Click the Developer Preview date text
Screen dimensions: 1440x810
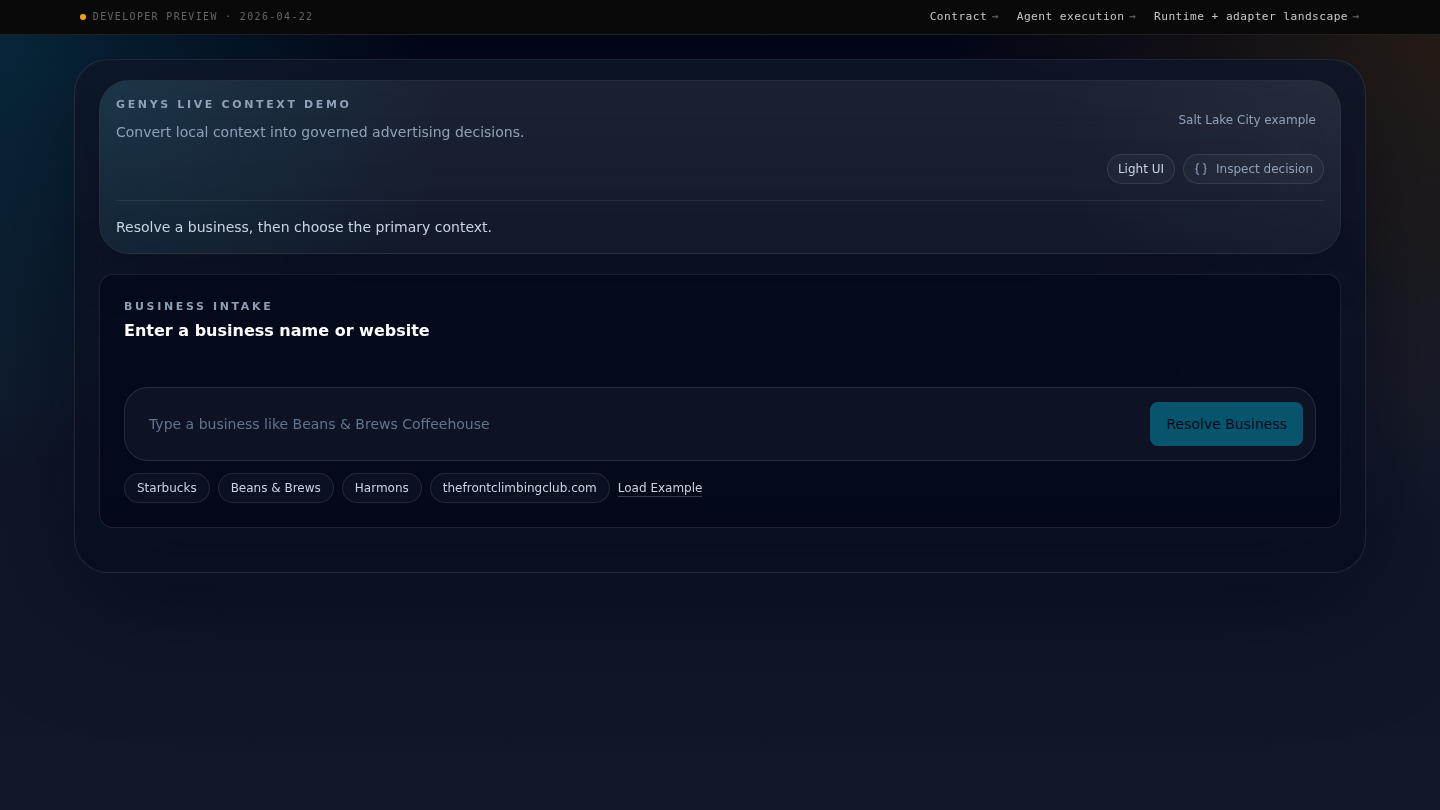[203, 17]
